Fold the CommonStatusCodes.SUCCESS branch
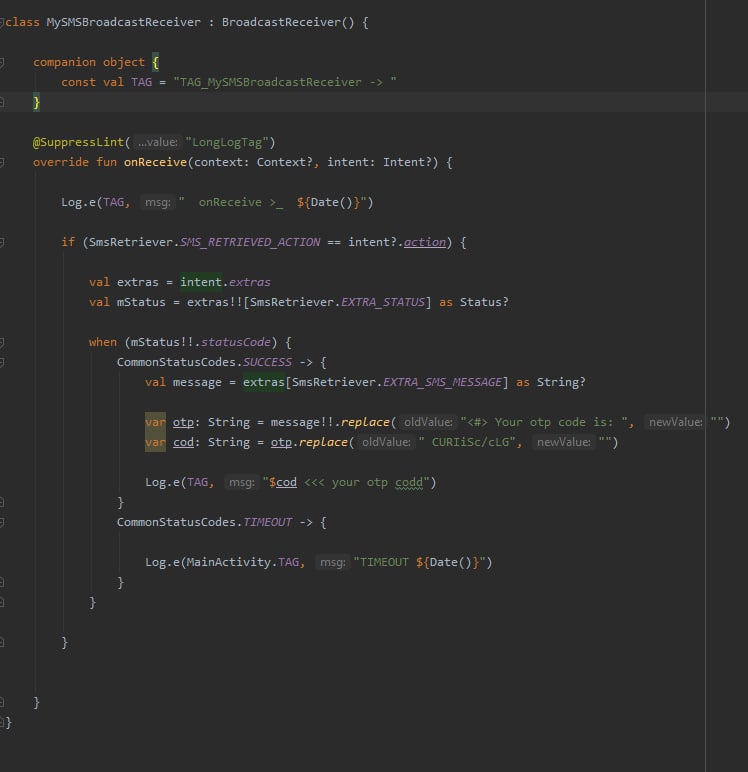Screen dimensions: 748x772 (x=2, y=362)
